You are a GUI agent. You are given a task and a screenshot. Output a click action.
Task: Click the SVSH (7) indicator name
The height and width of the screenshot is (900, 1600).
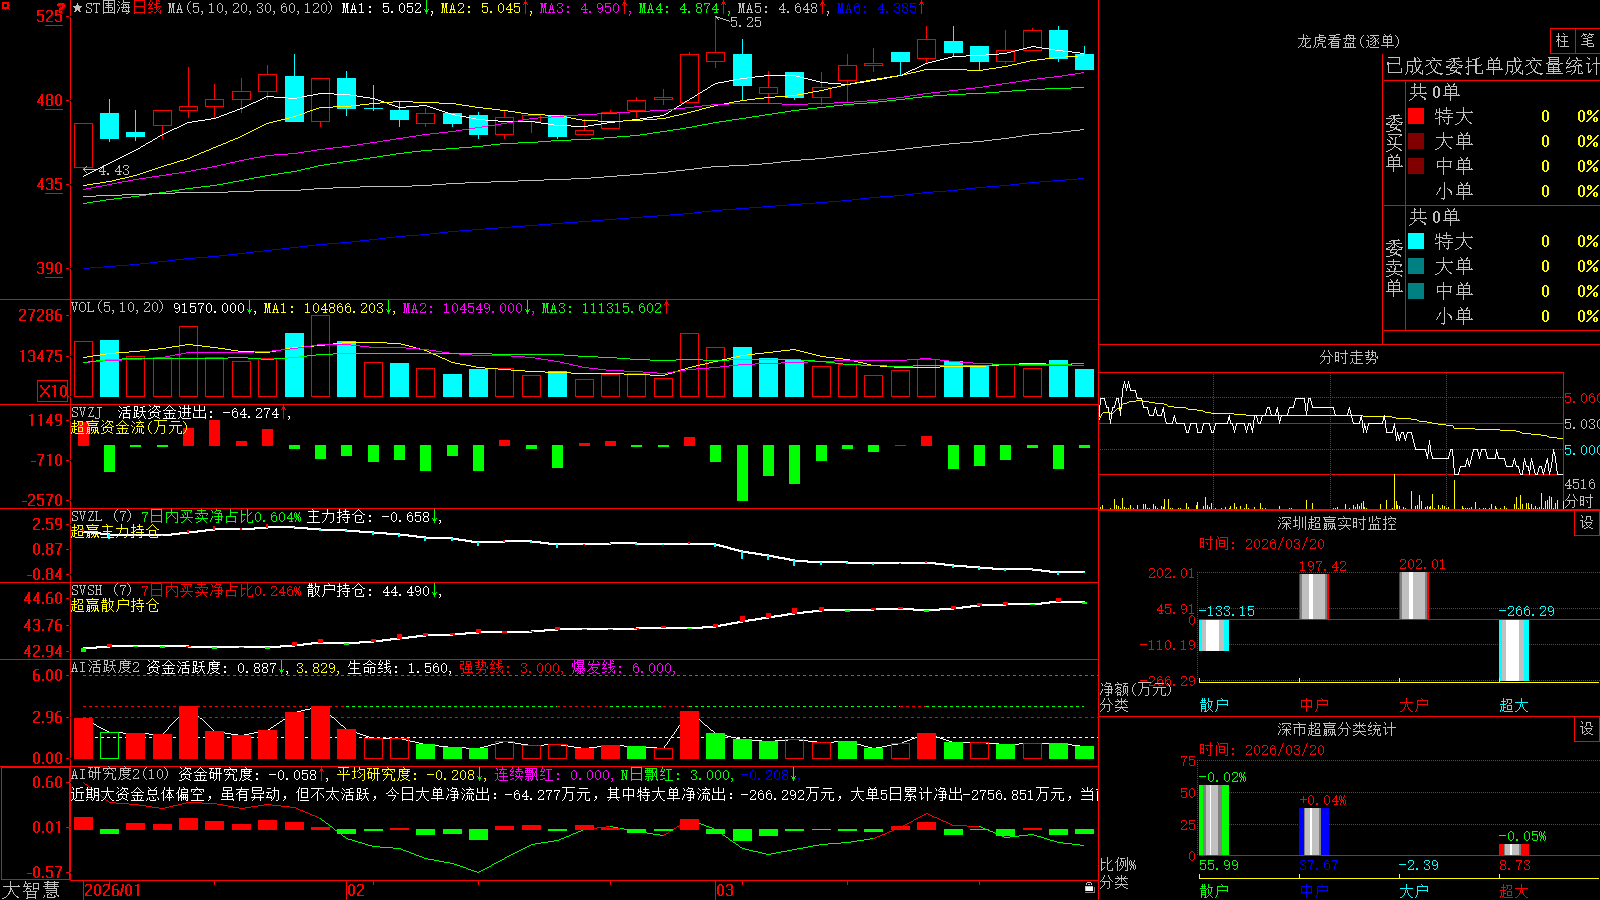point(101,591)
